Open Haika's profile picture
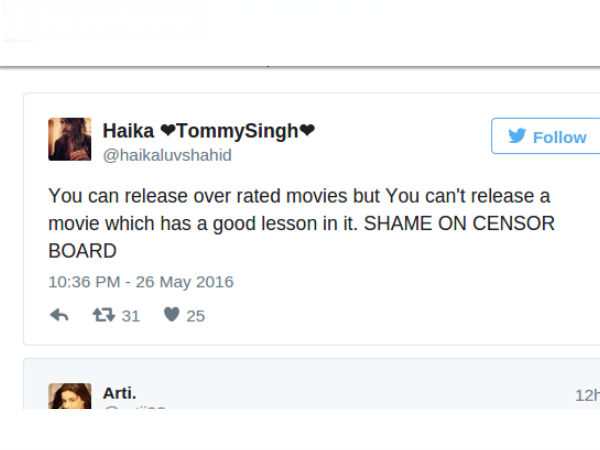The width and height of the screenshot is (600, 450). pyautogui.click(x=69, y=139)
